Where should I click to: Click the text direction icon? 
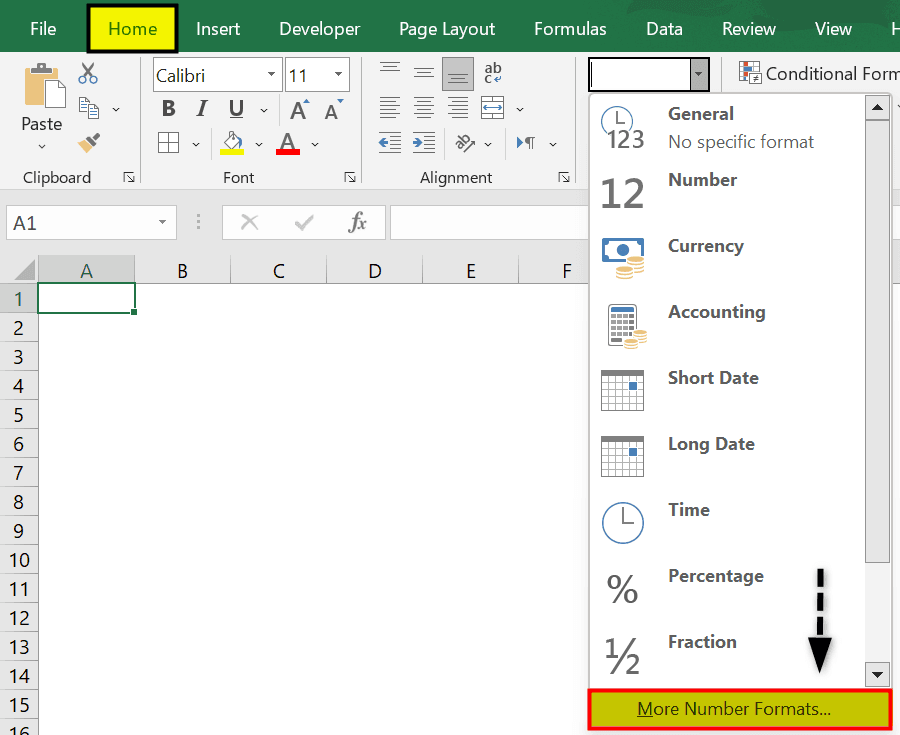pos(526,143)
